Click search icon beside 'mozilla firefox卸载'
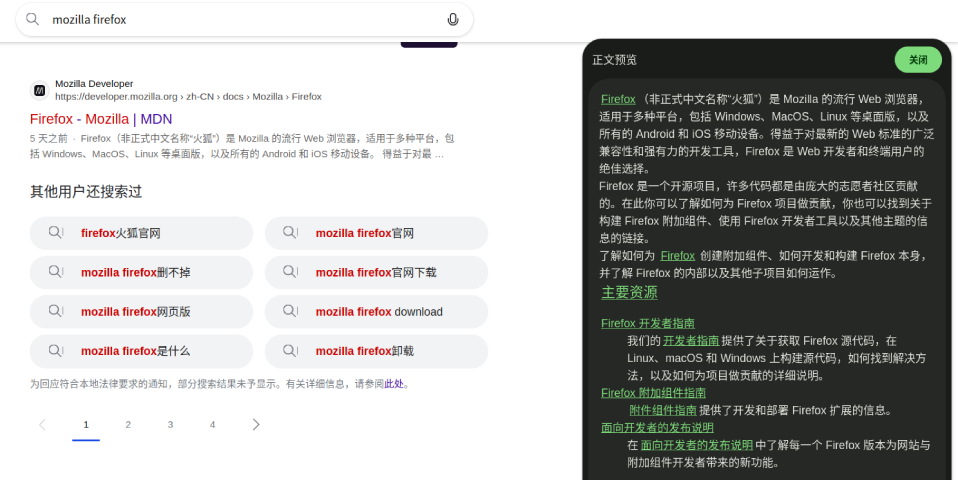Screen dimensions: 958x480 point(291,350)
